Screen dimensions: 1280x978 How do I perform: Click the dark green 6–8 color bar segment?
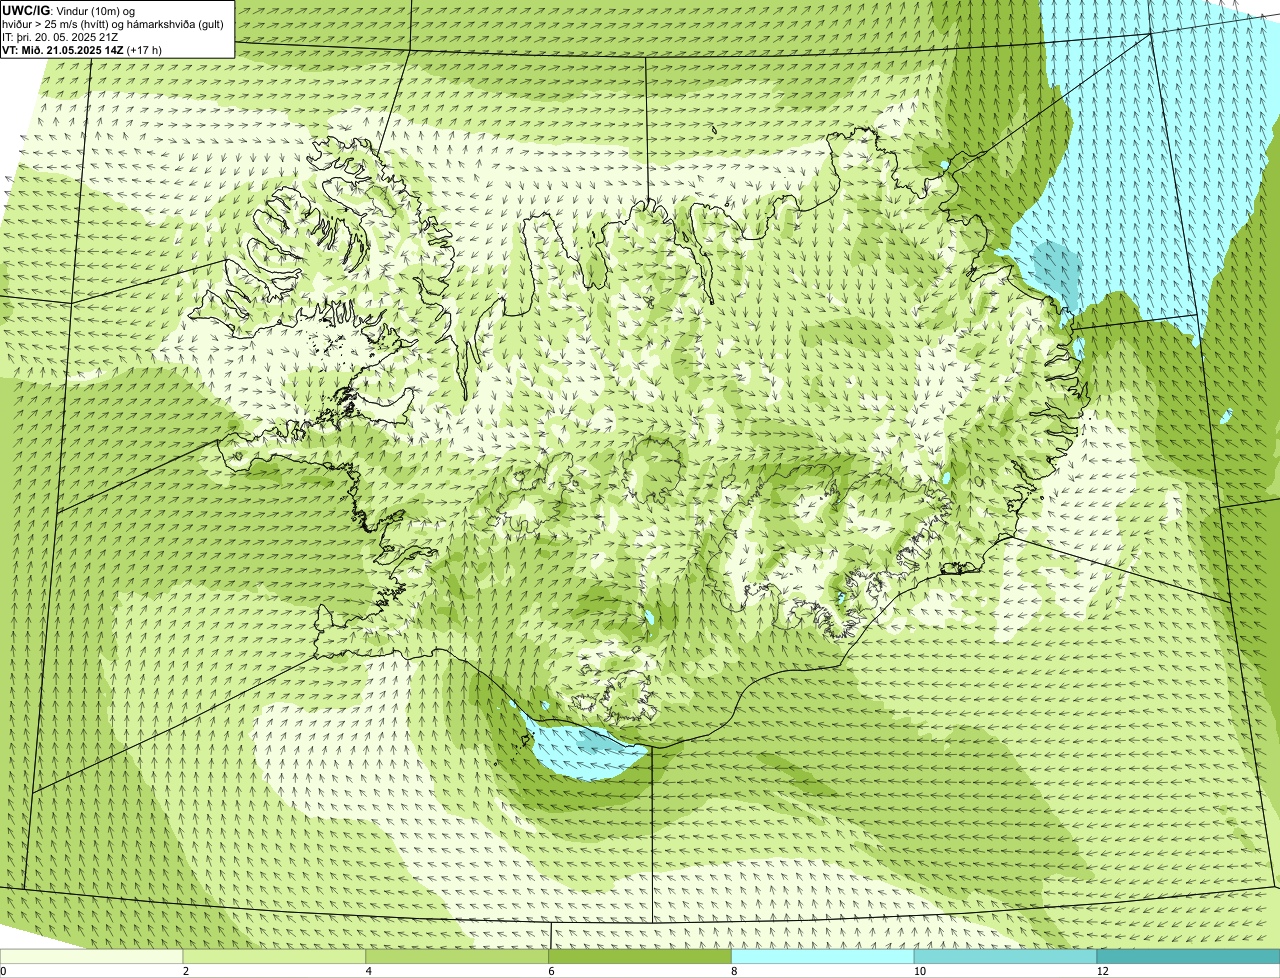click(x=640, y=956)
